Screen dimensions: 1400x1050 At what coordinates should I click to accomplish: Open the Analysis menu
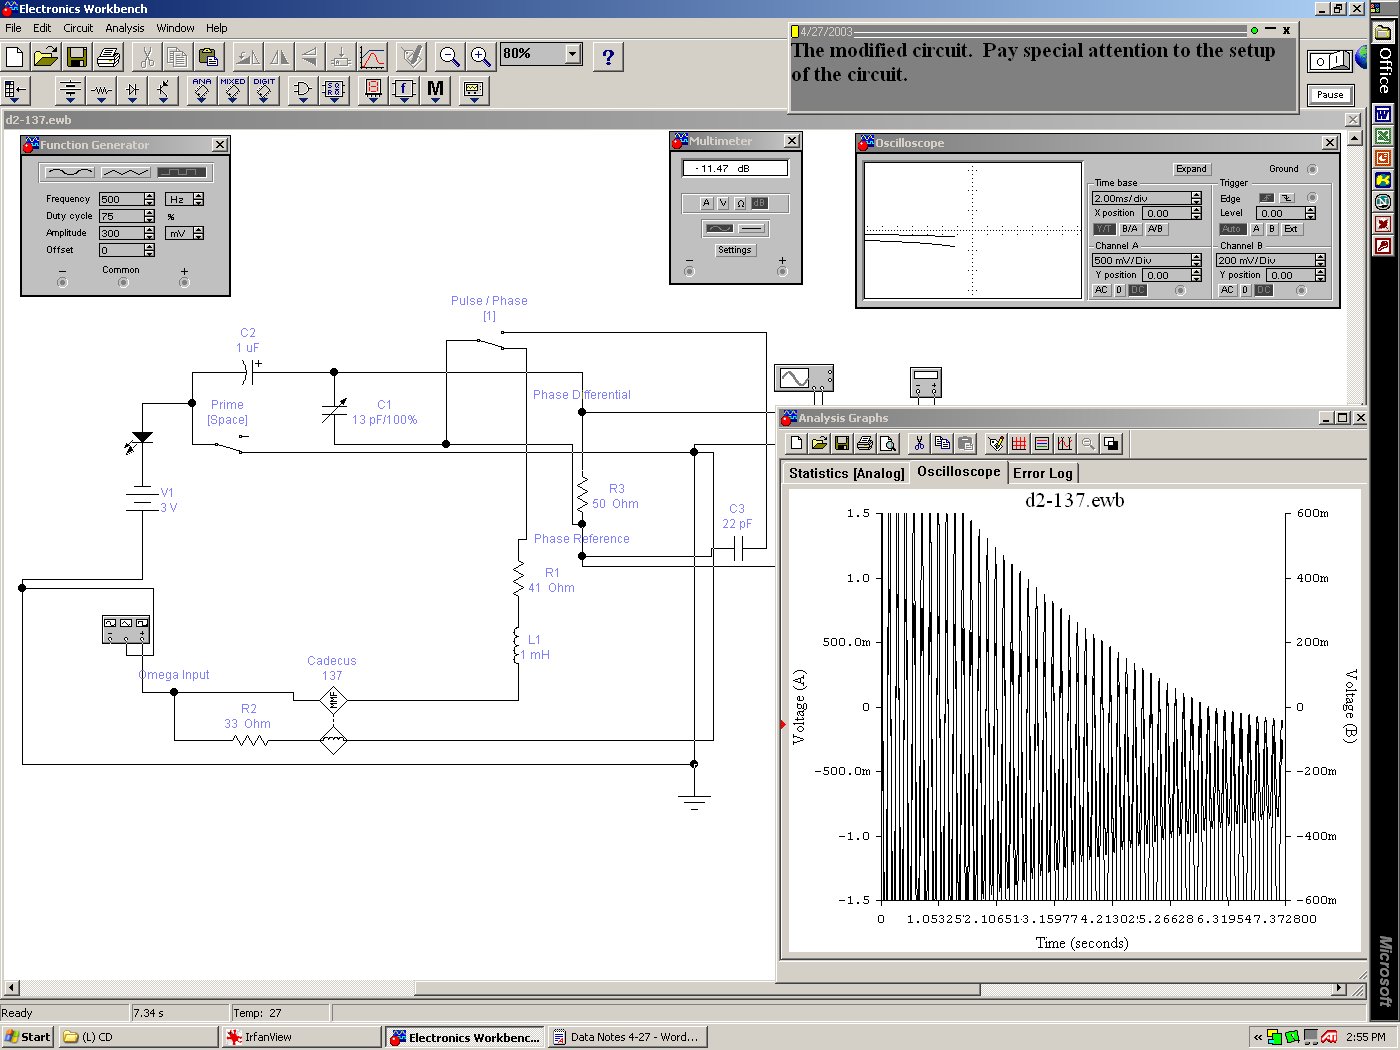pos(125,28)
